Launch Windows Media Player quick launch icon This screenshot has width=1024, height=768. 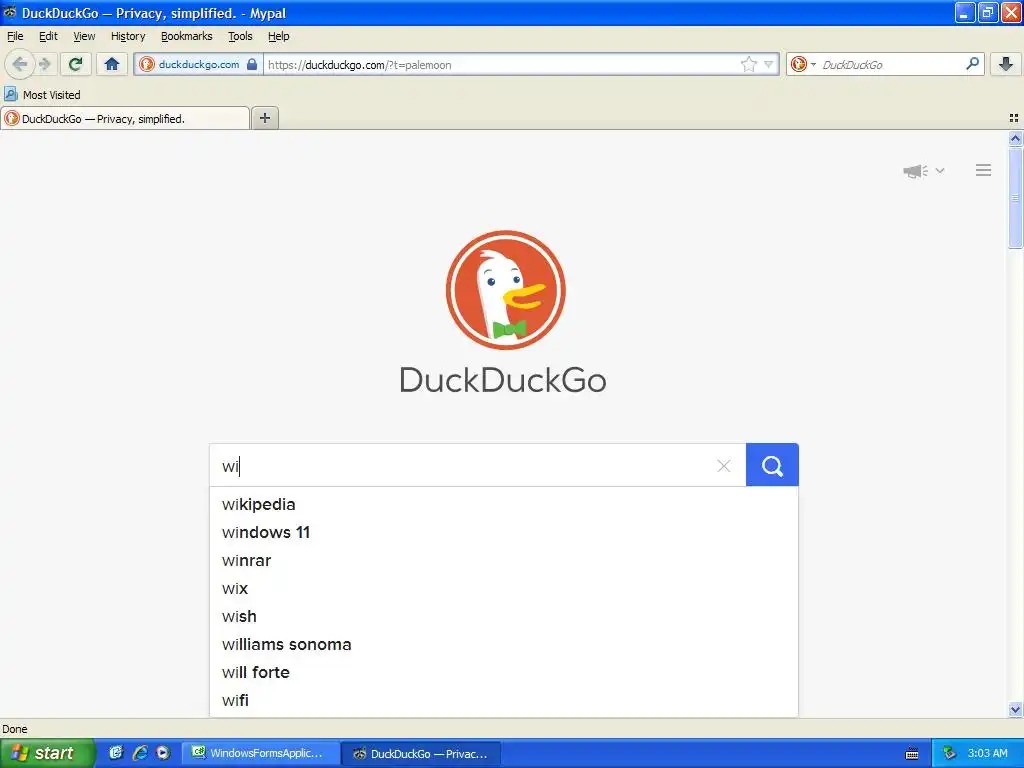point(163,753)
